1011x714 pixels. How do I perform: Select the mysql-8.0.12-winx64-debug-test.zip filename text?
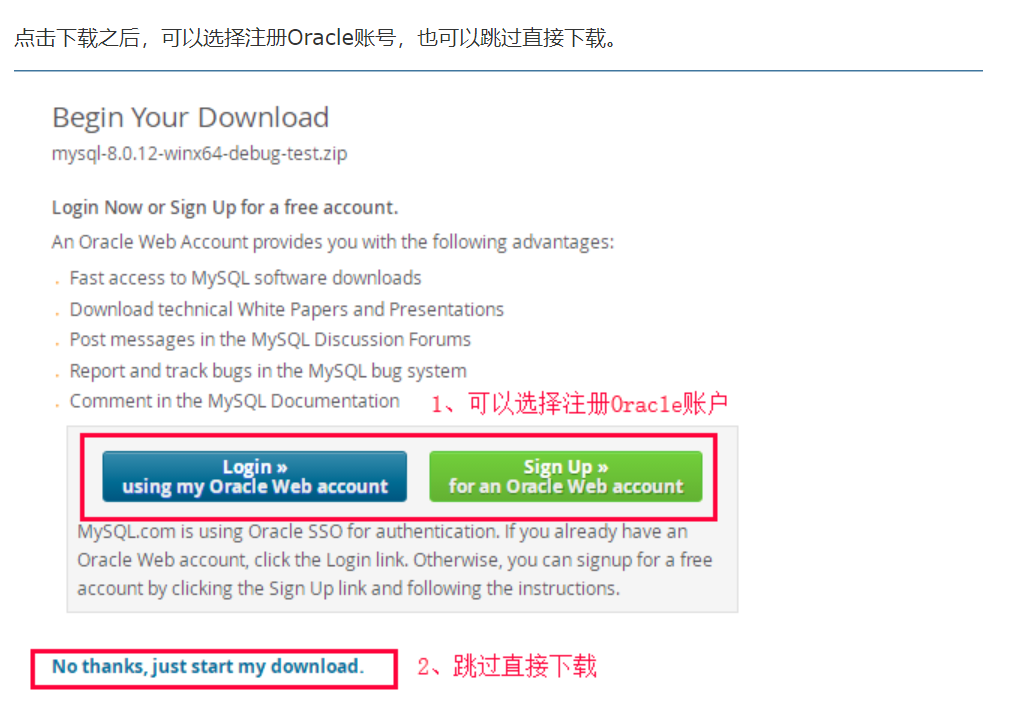[199, 154]
